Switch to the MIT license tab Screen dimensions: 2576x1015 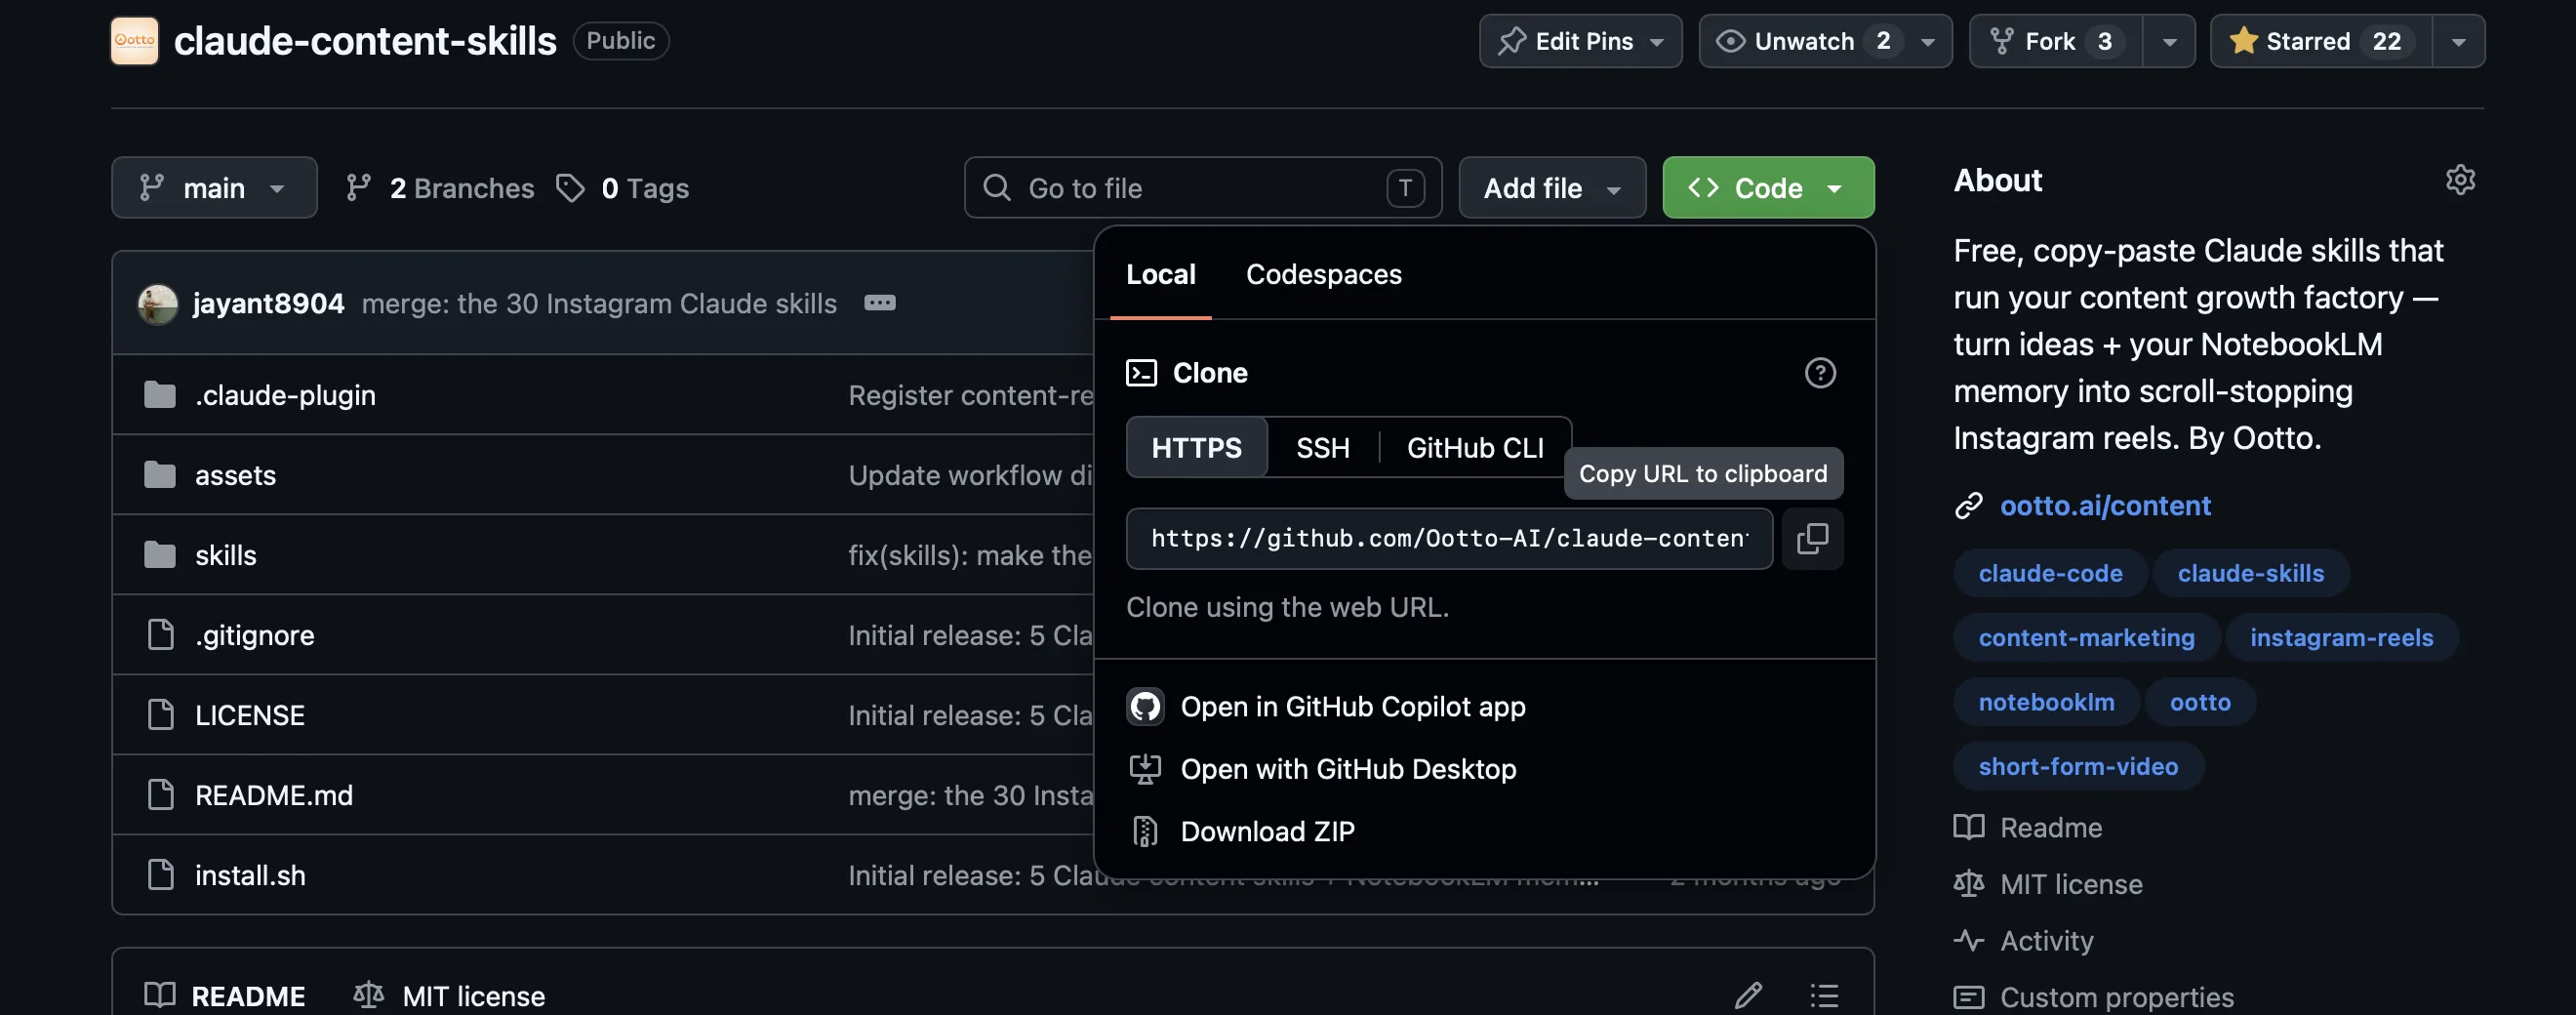pos(449,996)
